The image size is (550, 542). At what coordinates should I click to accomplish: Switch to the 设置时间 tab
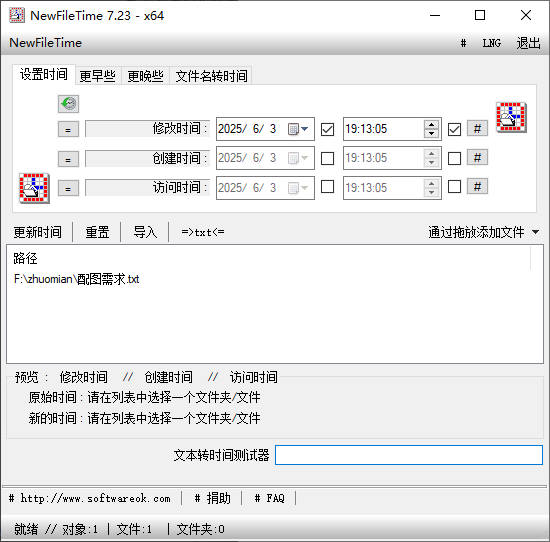click(x=44, y=75)
